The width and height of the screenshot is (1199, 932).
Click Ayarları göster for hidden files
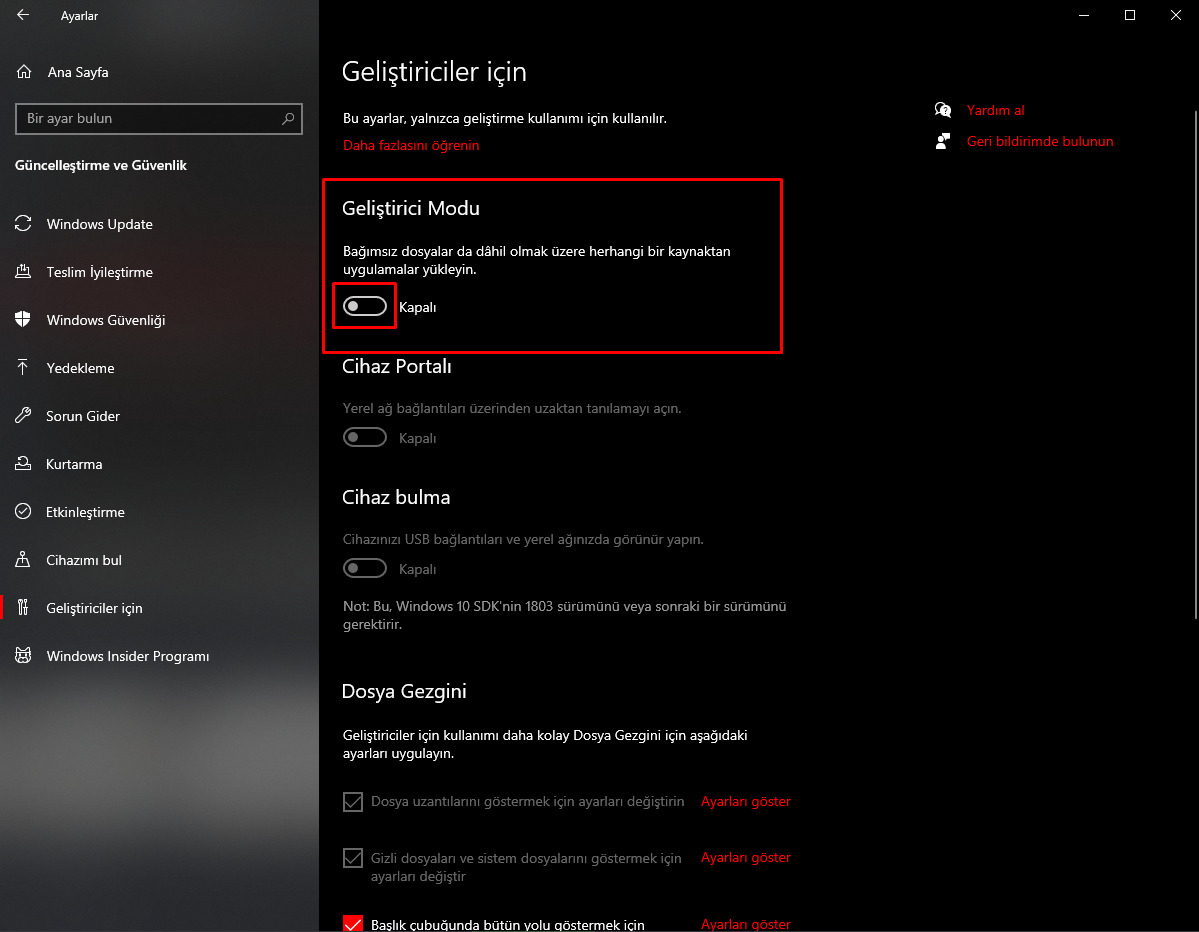click(x=746, y=857)
